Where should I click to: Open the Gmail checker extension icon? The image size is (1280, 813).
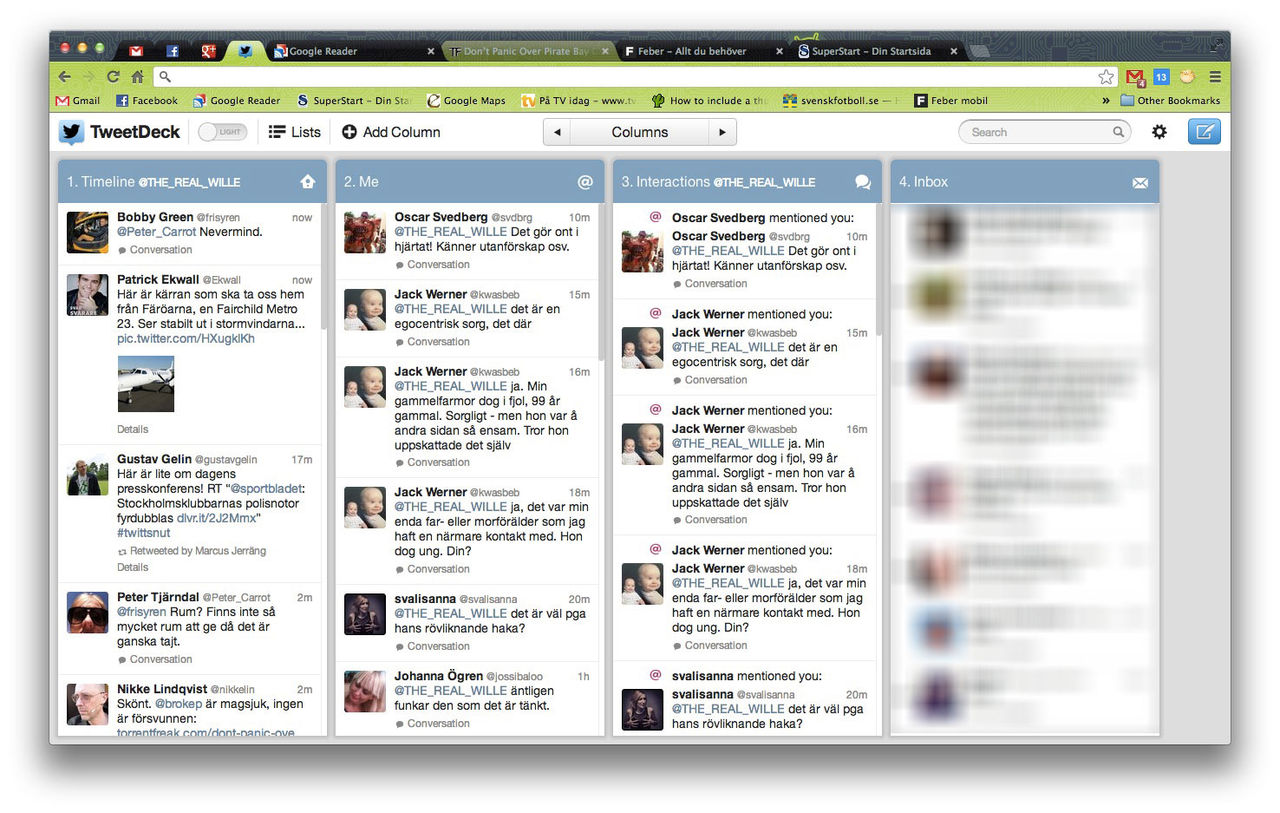(1135, 76)
